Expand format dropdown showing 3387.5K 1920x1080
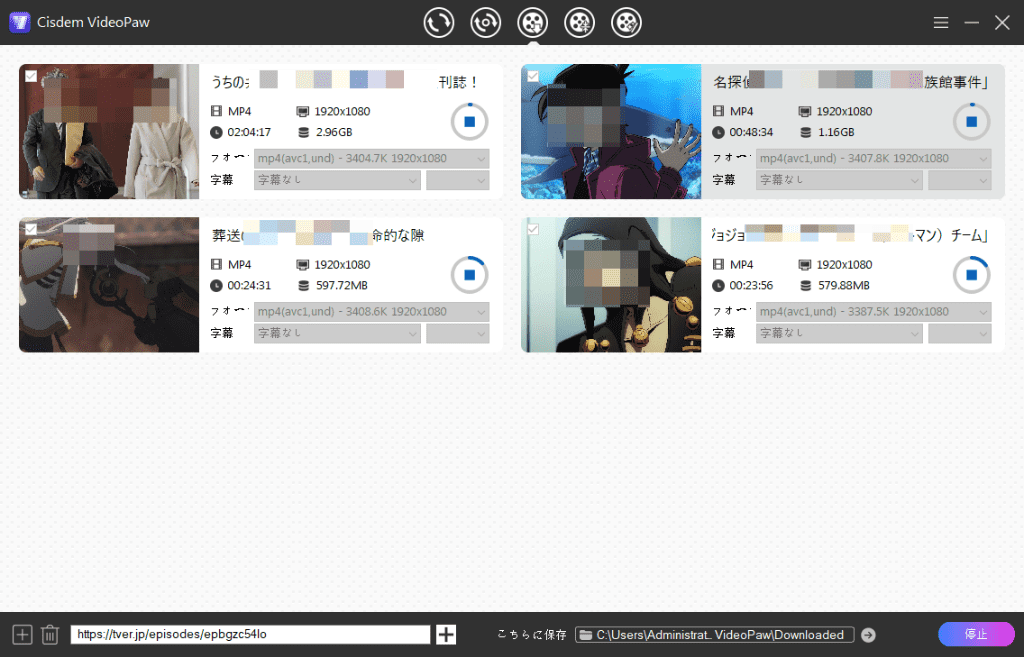 point(872,311)
